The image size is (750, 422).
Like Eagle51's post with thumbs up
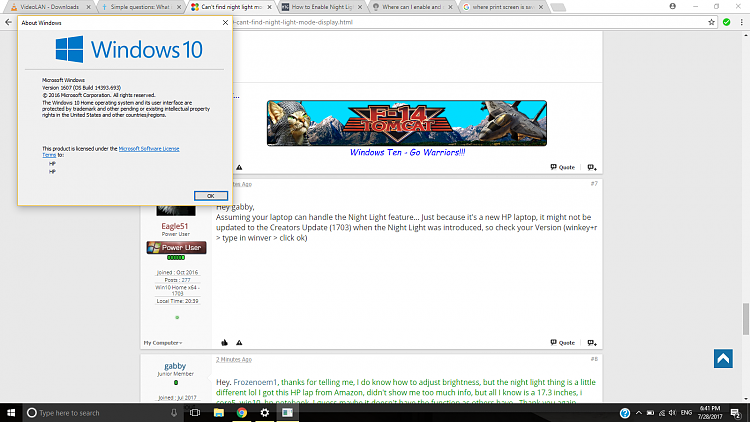(224, 343)
